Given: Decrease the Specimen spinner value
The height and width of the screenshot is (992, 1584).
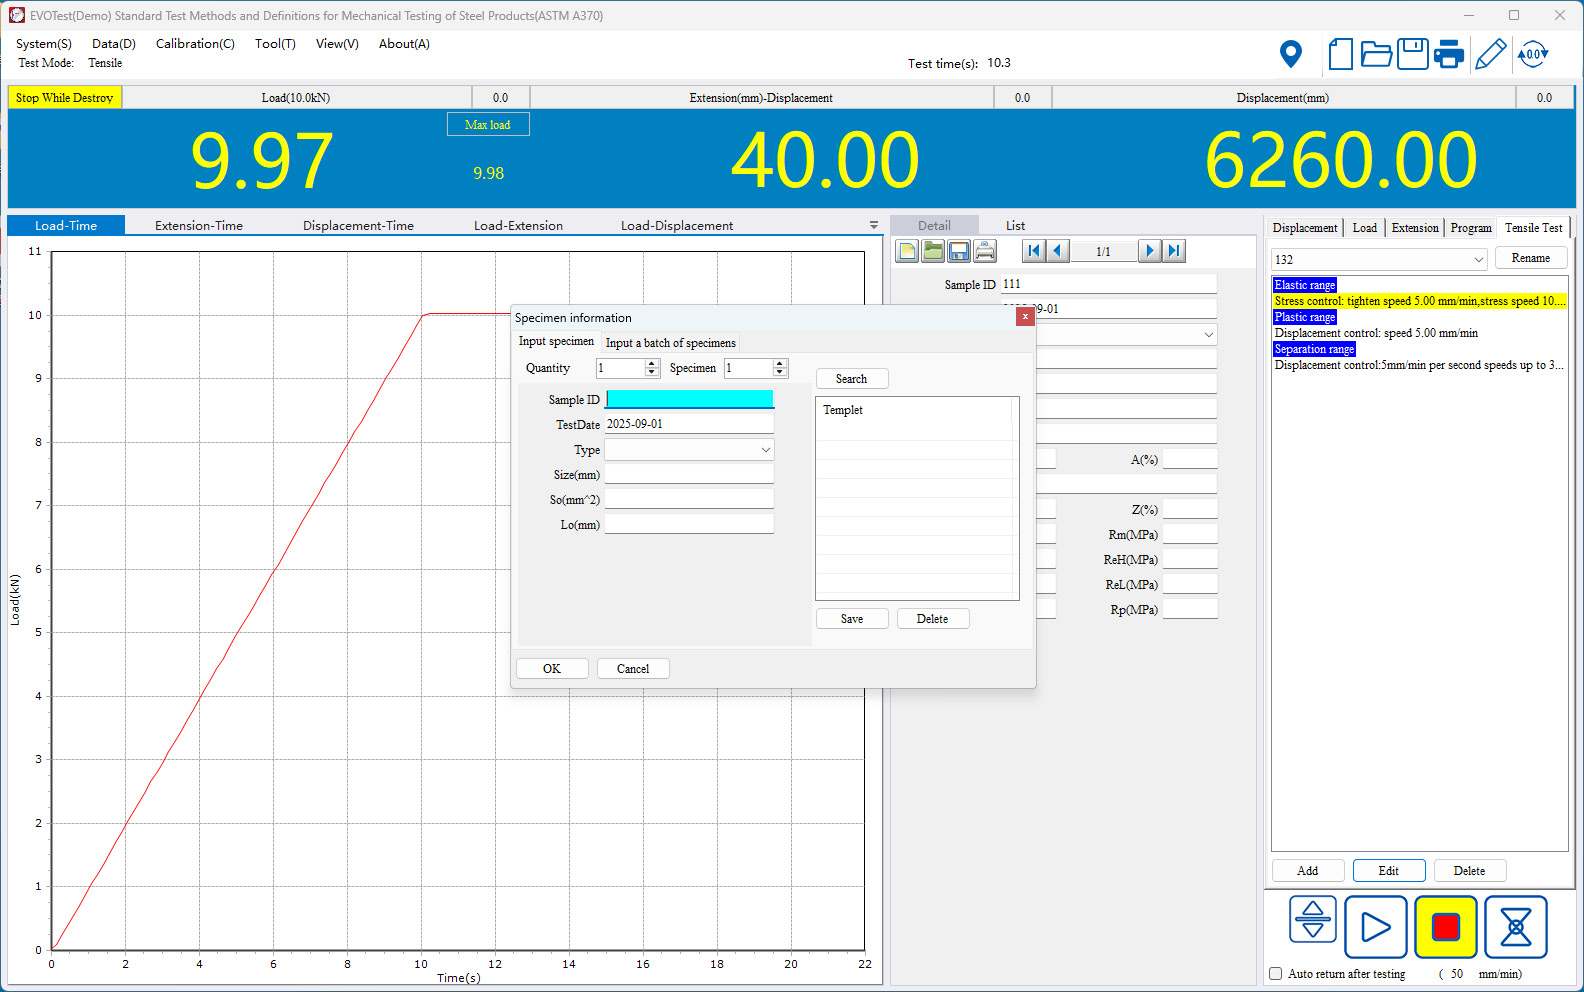Looking at the screenshot, I should [780, 373].
